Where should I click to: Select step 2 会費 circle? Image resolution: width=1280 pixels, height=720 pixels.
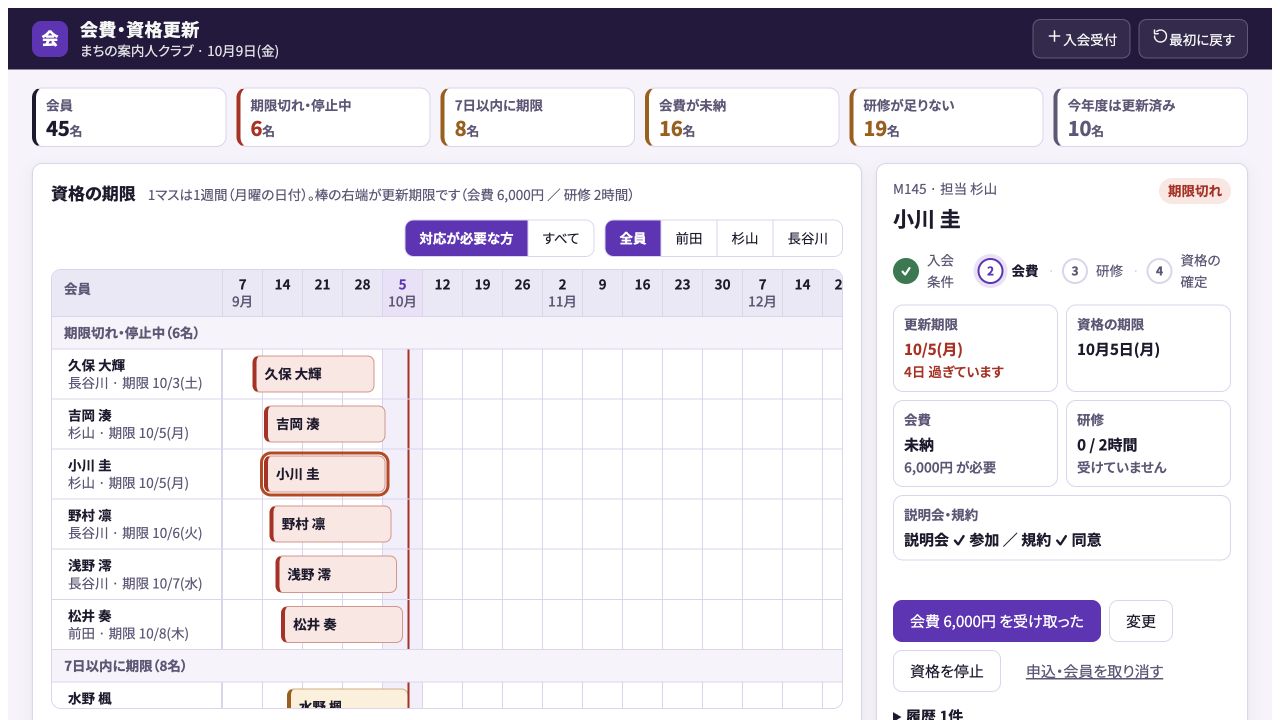[x=990, y=271]
